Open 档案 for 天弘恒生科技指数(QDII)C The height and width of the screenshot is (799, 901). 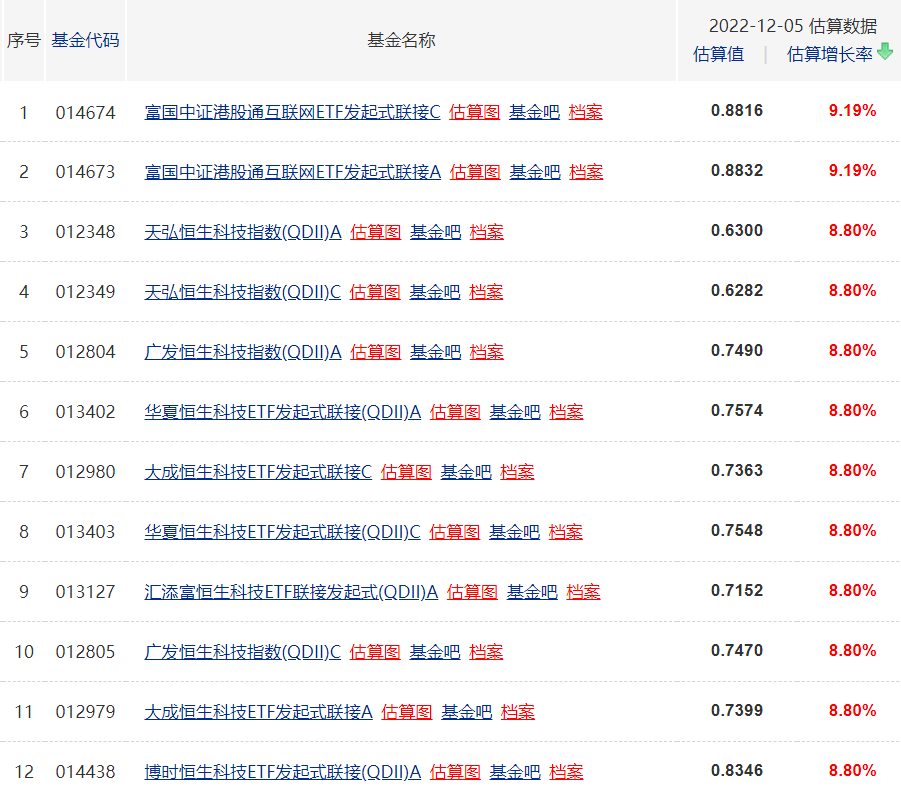point(486,292)
